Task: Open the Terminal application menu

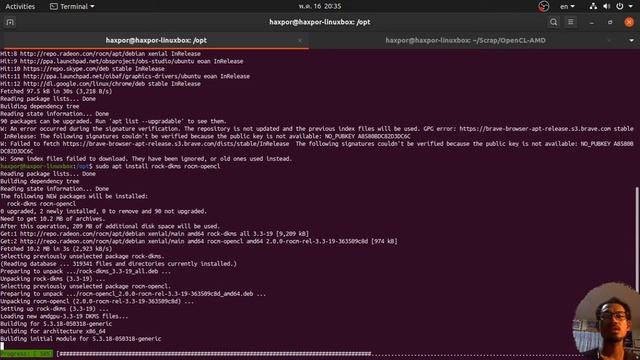Action: (72, 7)
